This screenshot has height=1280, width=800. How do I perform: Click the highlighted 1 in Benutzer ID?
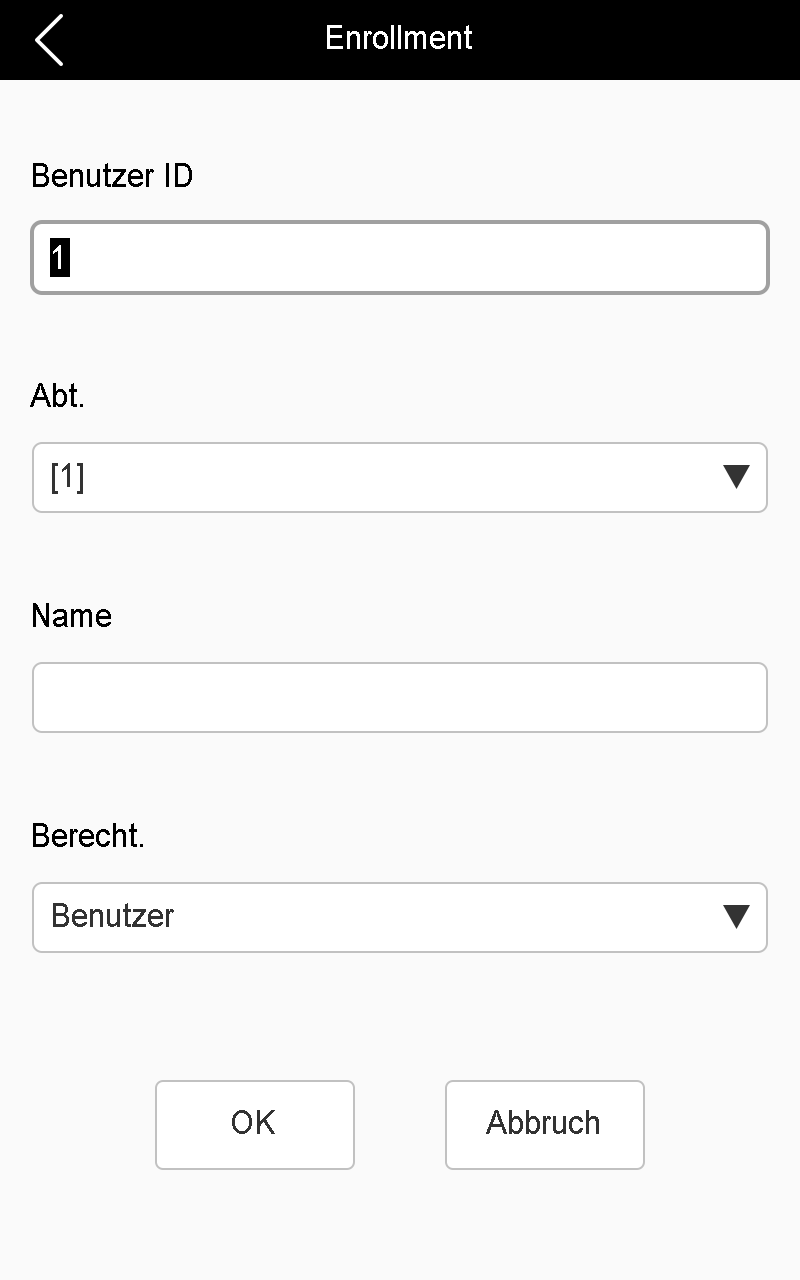click(60, 258)
